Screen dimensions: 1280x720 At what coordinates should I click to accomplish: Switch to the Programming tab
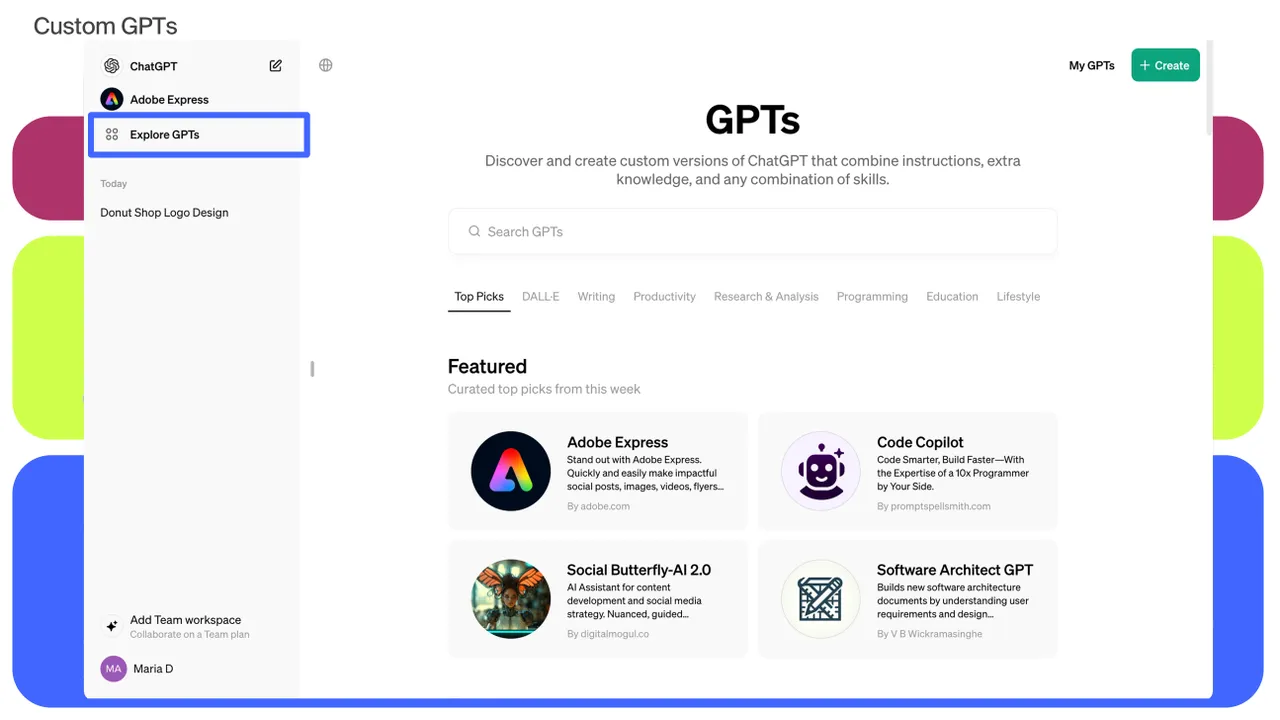coord(872,297)
